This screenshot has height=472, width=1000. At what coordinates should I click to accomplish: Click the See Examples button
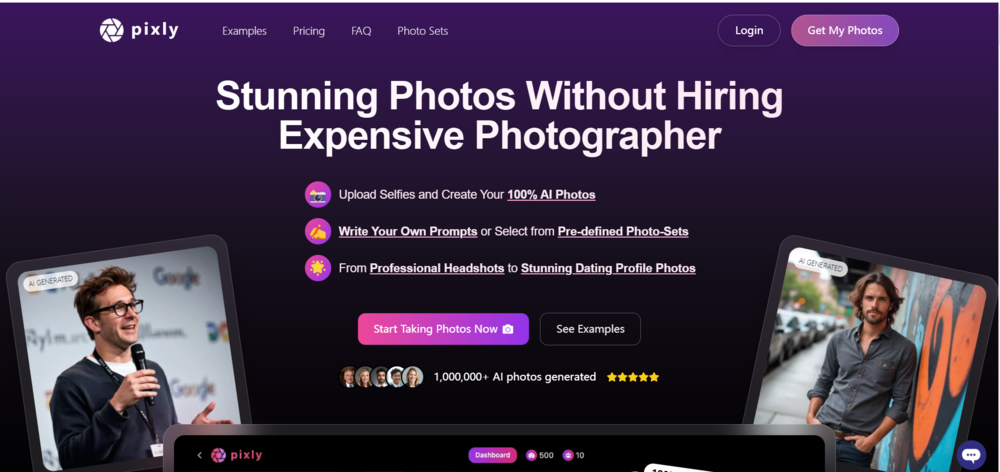point(590,329)
